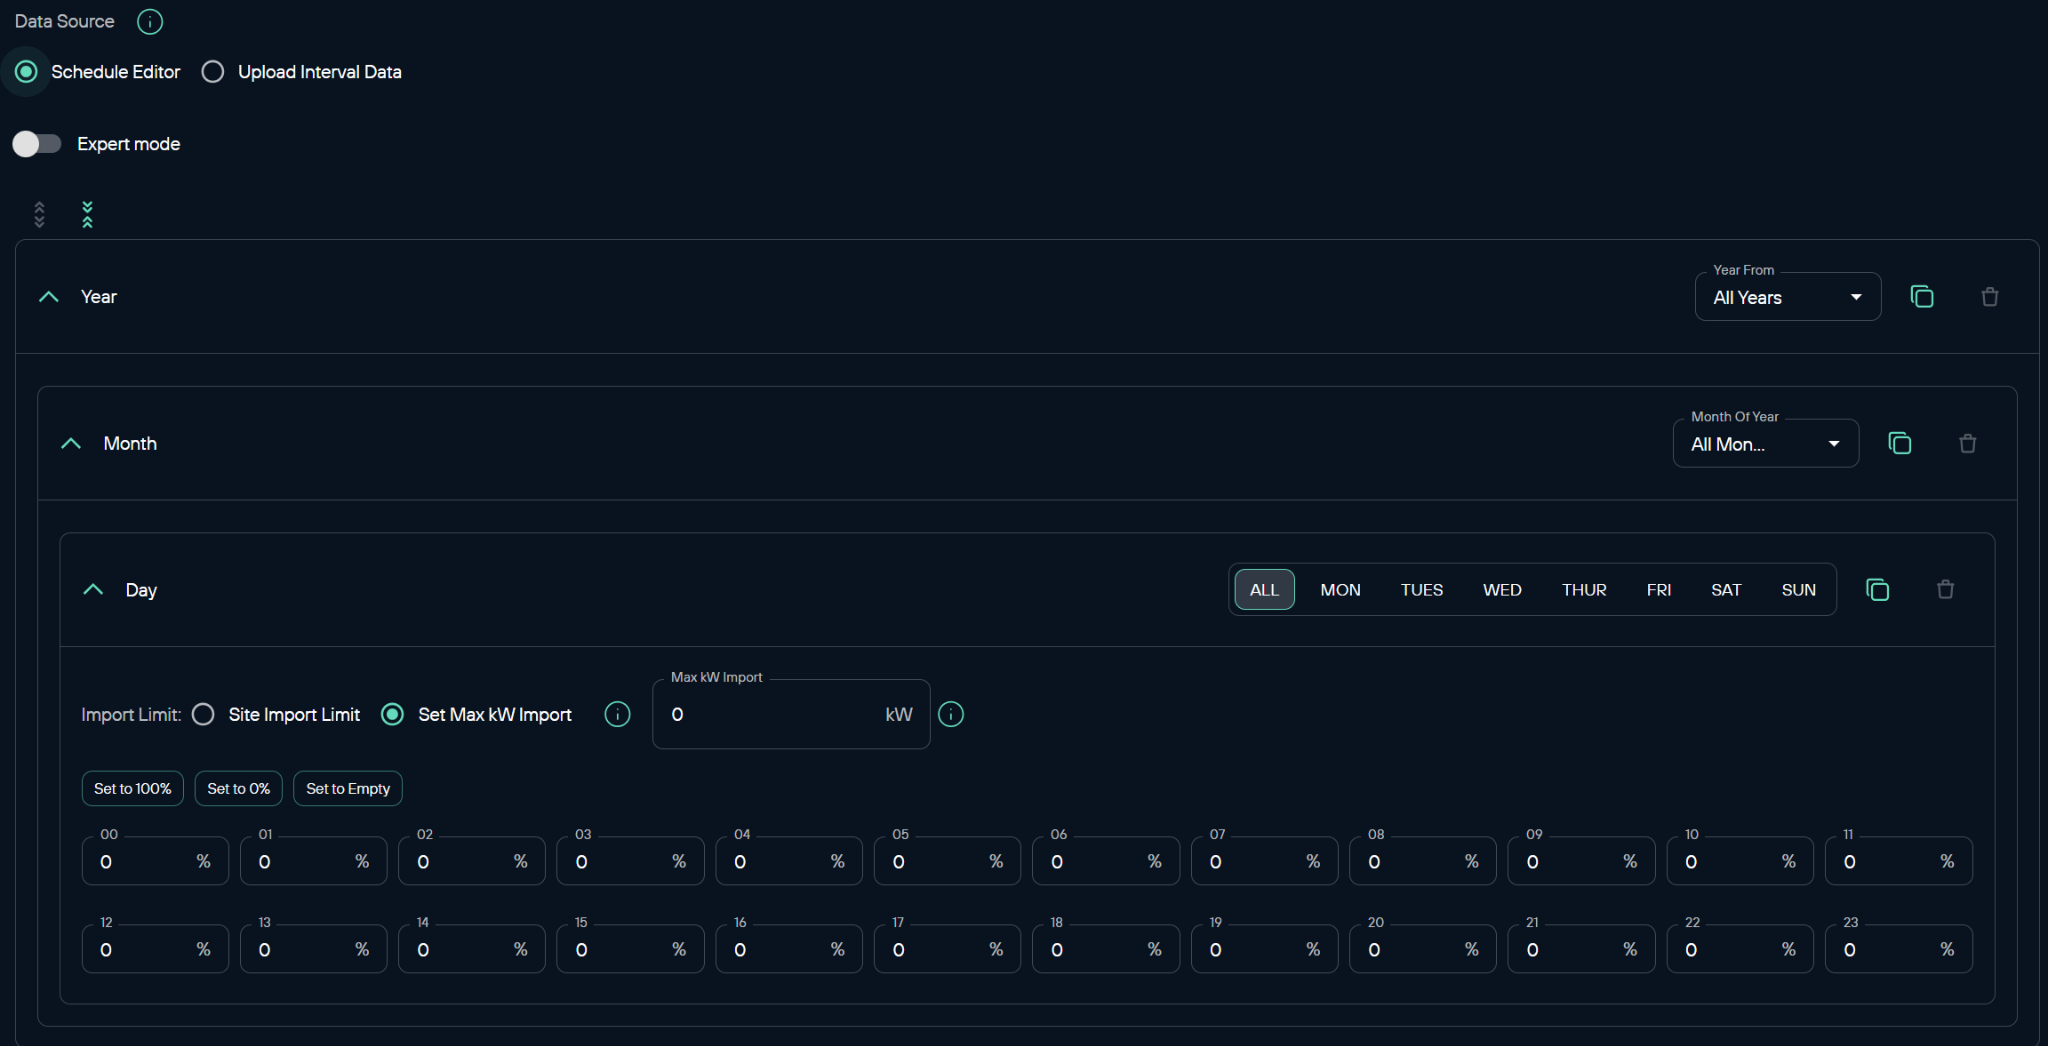Click the hour 05 percentage field
The height and width of the screenshot is (1046, 2048).
coord(948,861)
